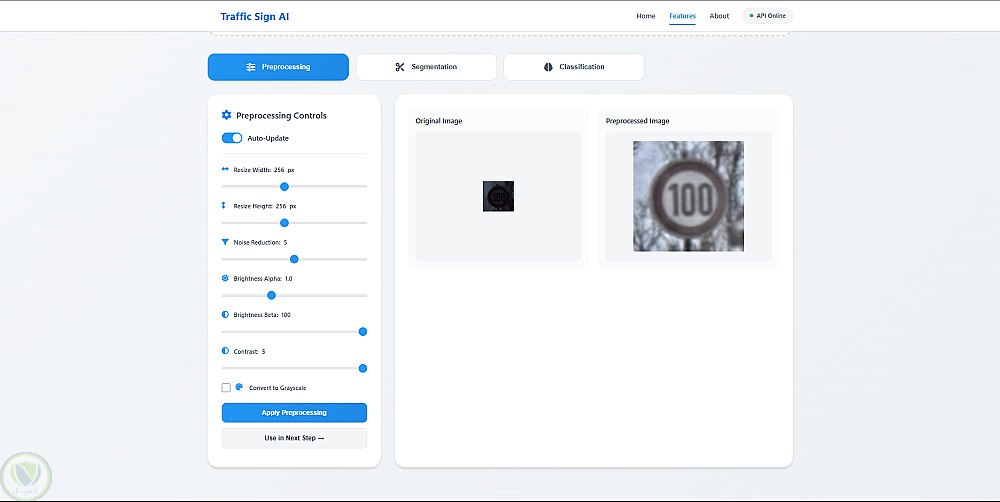Click the Resize Width slider handle
This screenshot has height=502, width=1000.
point(284,186)
